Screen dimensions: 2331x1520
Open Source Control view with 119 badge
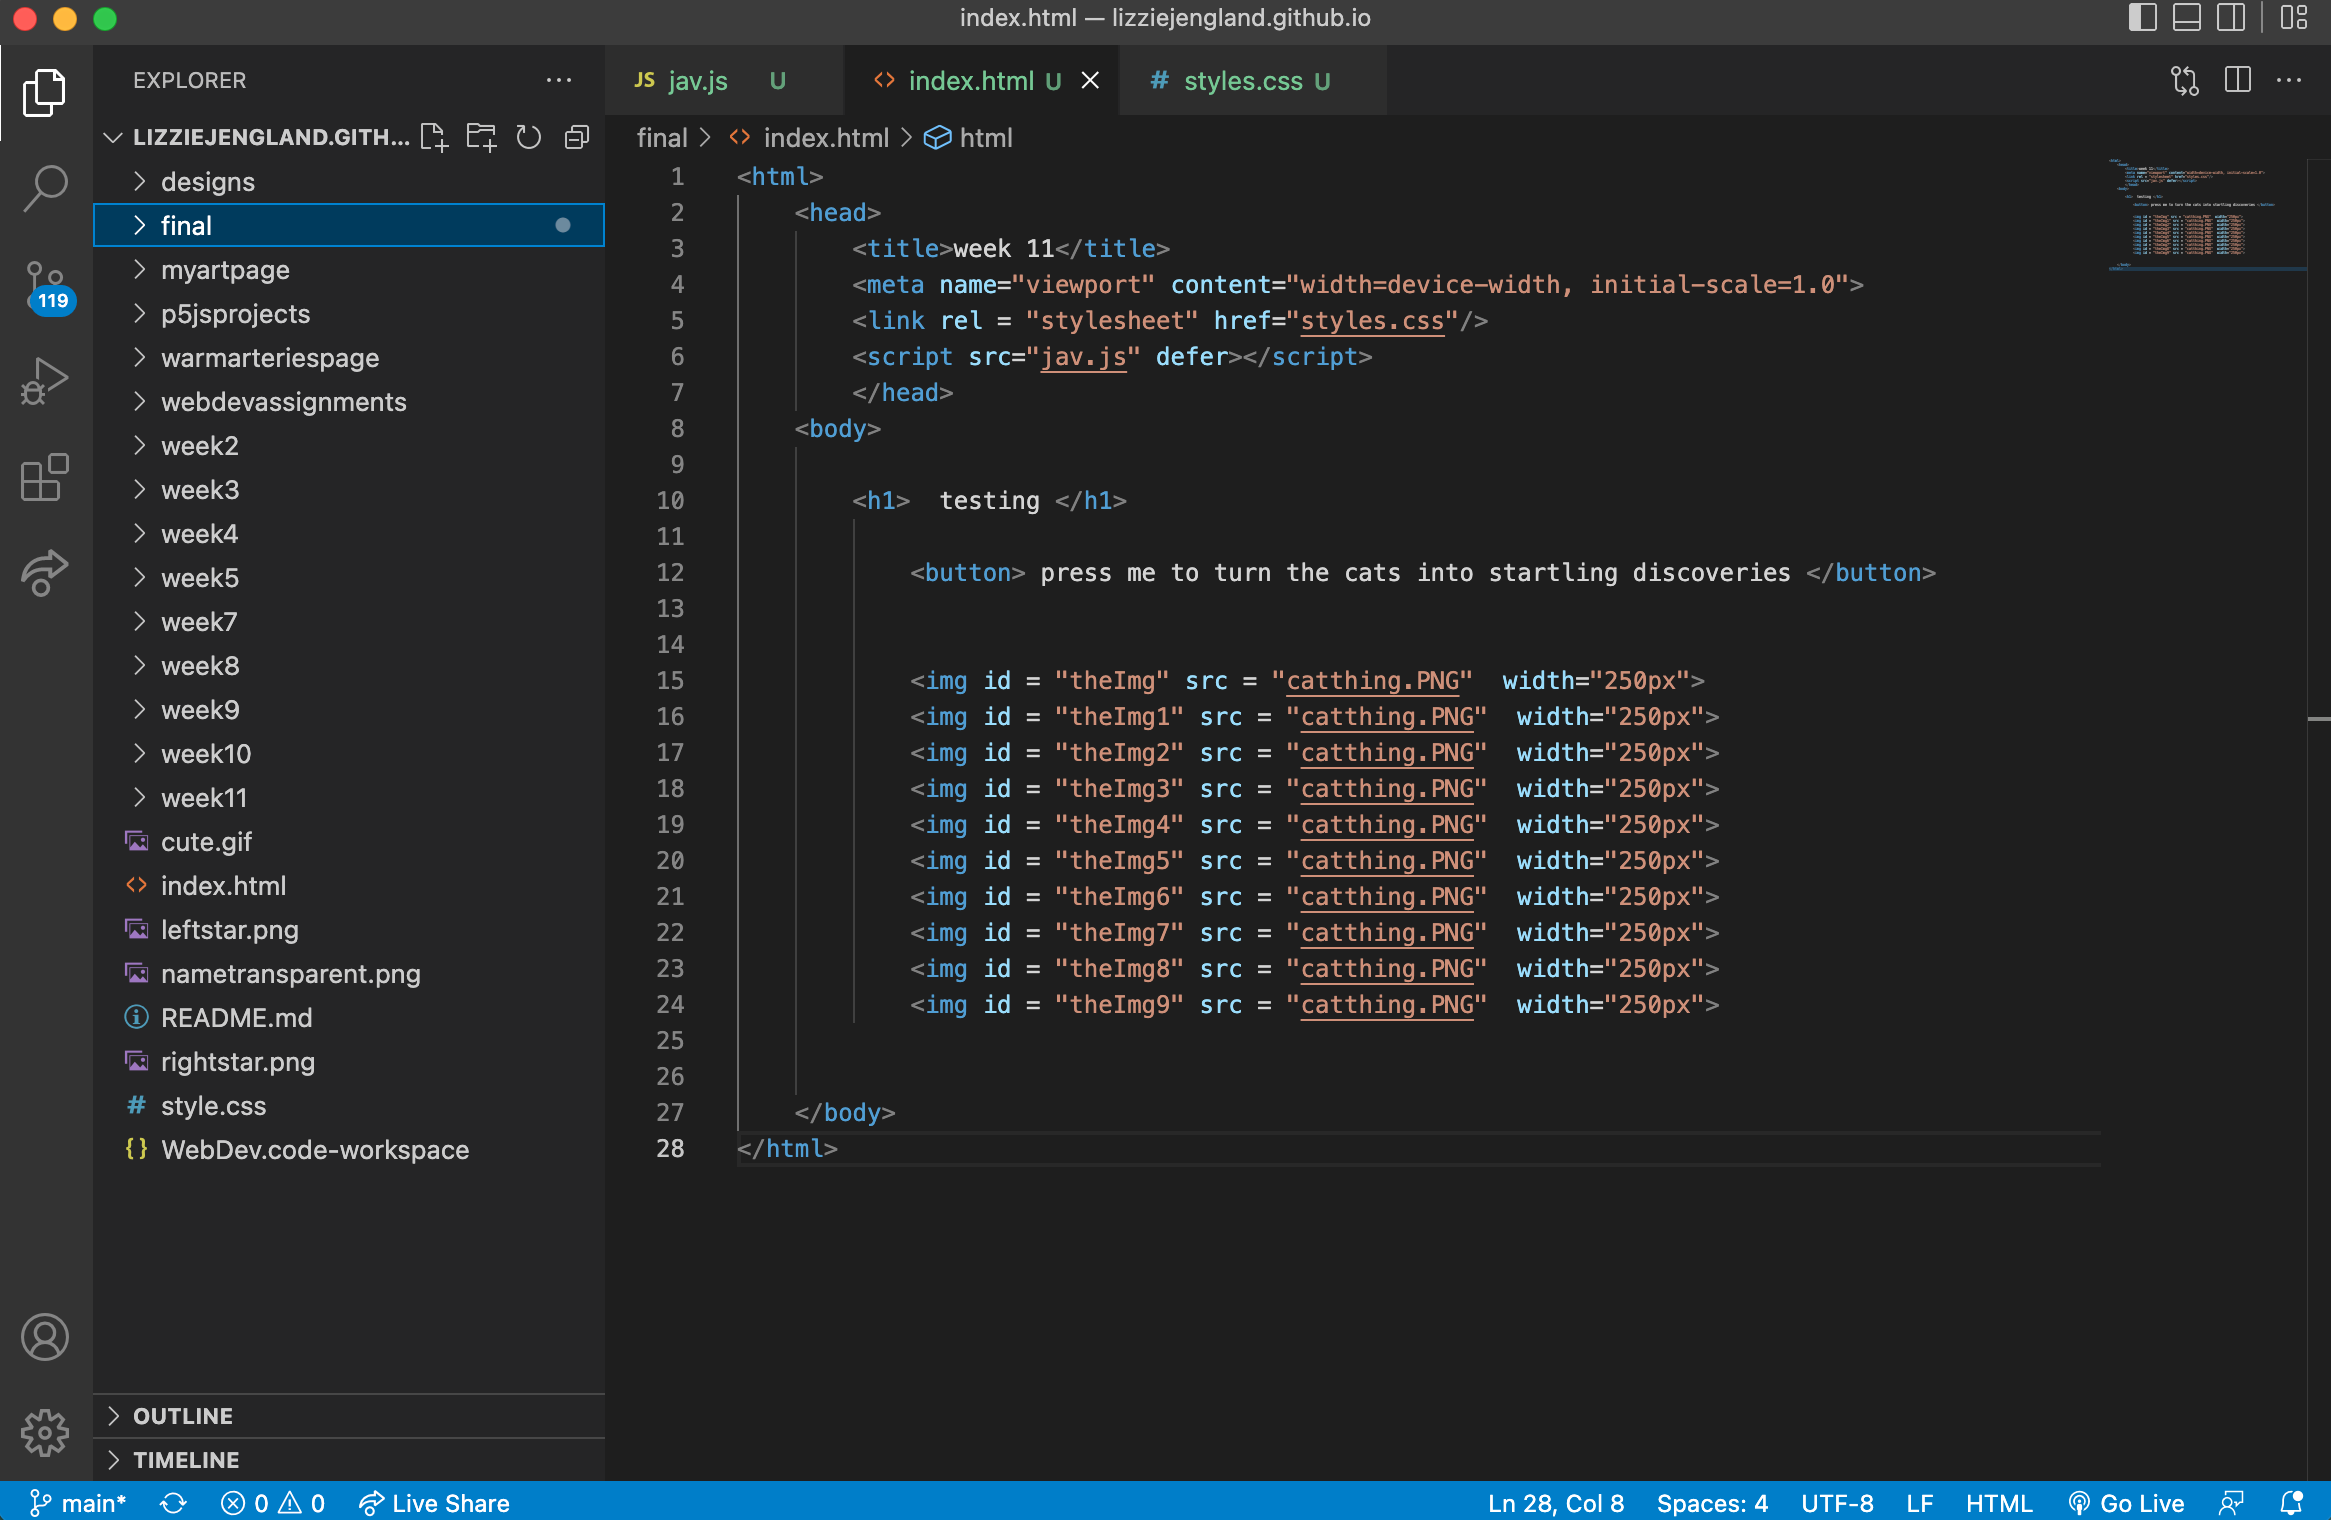(x=45, y=287)
